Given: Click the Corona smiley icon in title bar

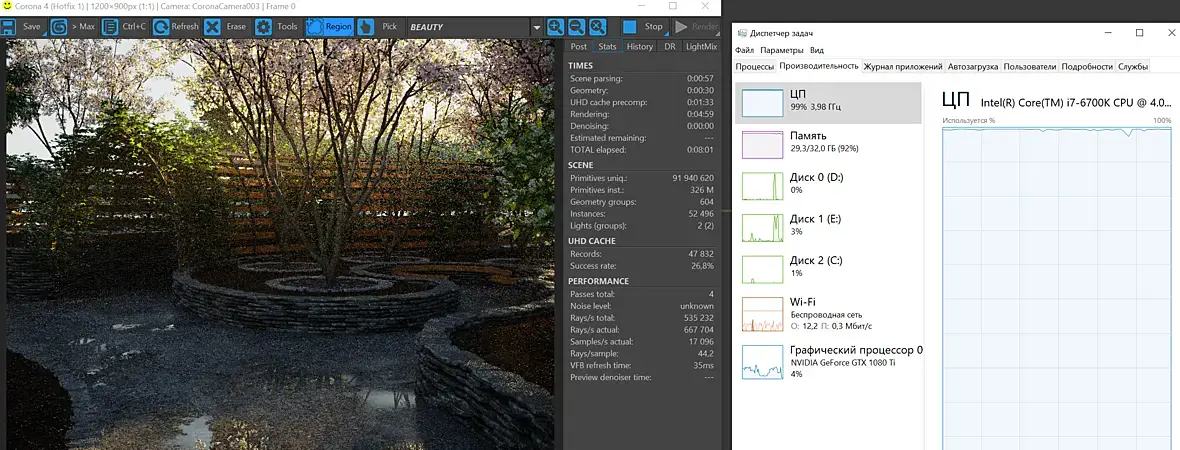Looking at the screenshot, I should [x=8, y=6].
